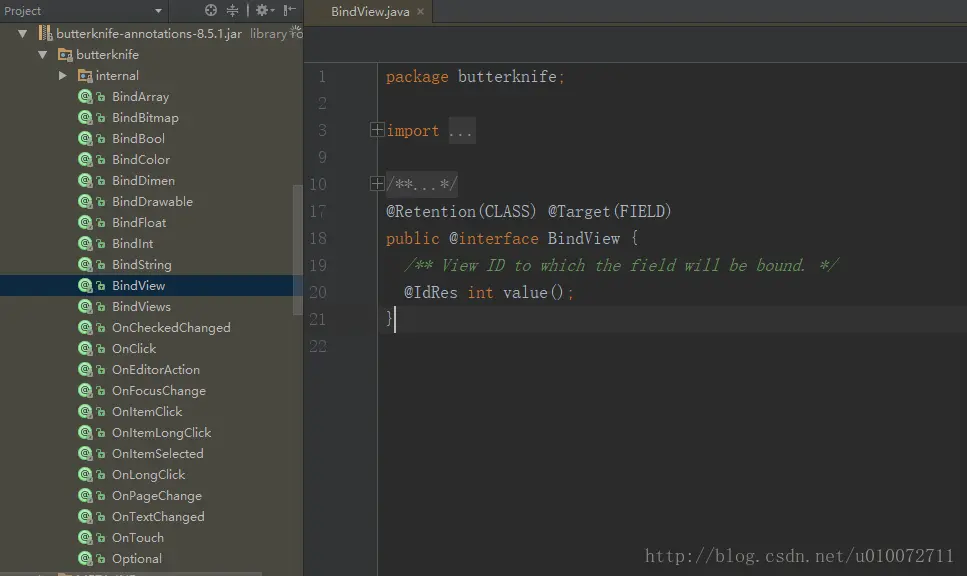Select the butterknife-annotations-8.5.1.jar label
This screenshot has width=967, height=576.
click(x=149, y=33)
